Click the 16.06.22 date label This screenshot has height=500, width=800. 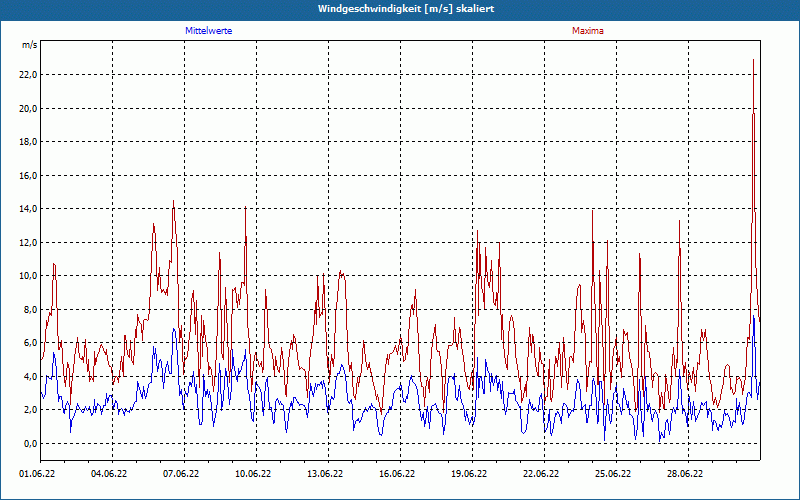[397, 474]
